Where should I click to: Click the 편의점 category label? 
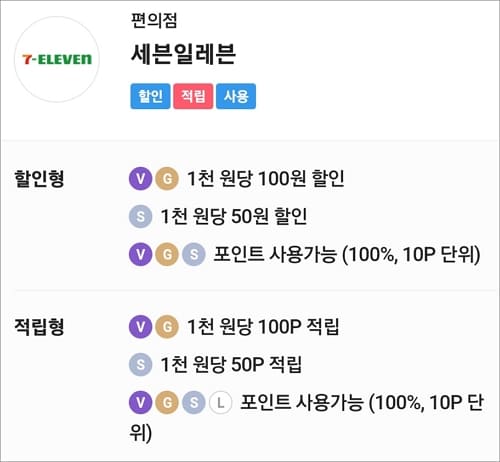click(x=154, y=20)
